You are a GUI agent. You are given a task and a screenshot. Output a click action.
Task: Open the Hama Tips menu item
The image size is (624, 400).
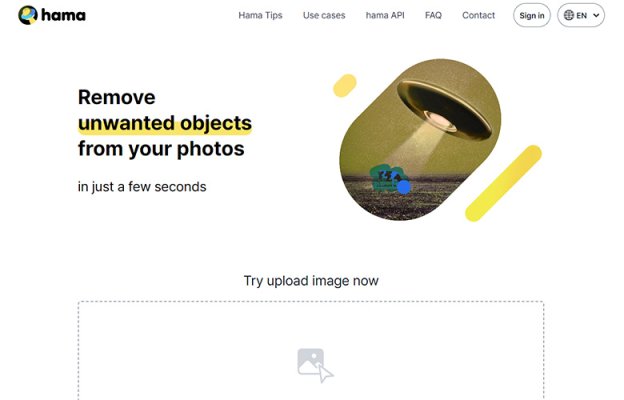(x=260, y=16)
